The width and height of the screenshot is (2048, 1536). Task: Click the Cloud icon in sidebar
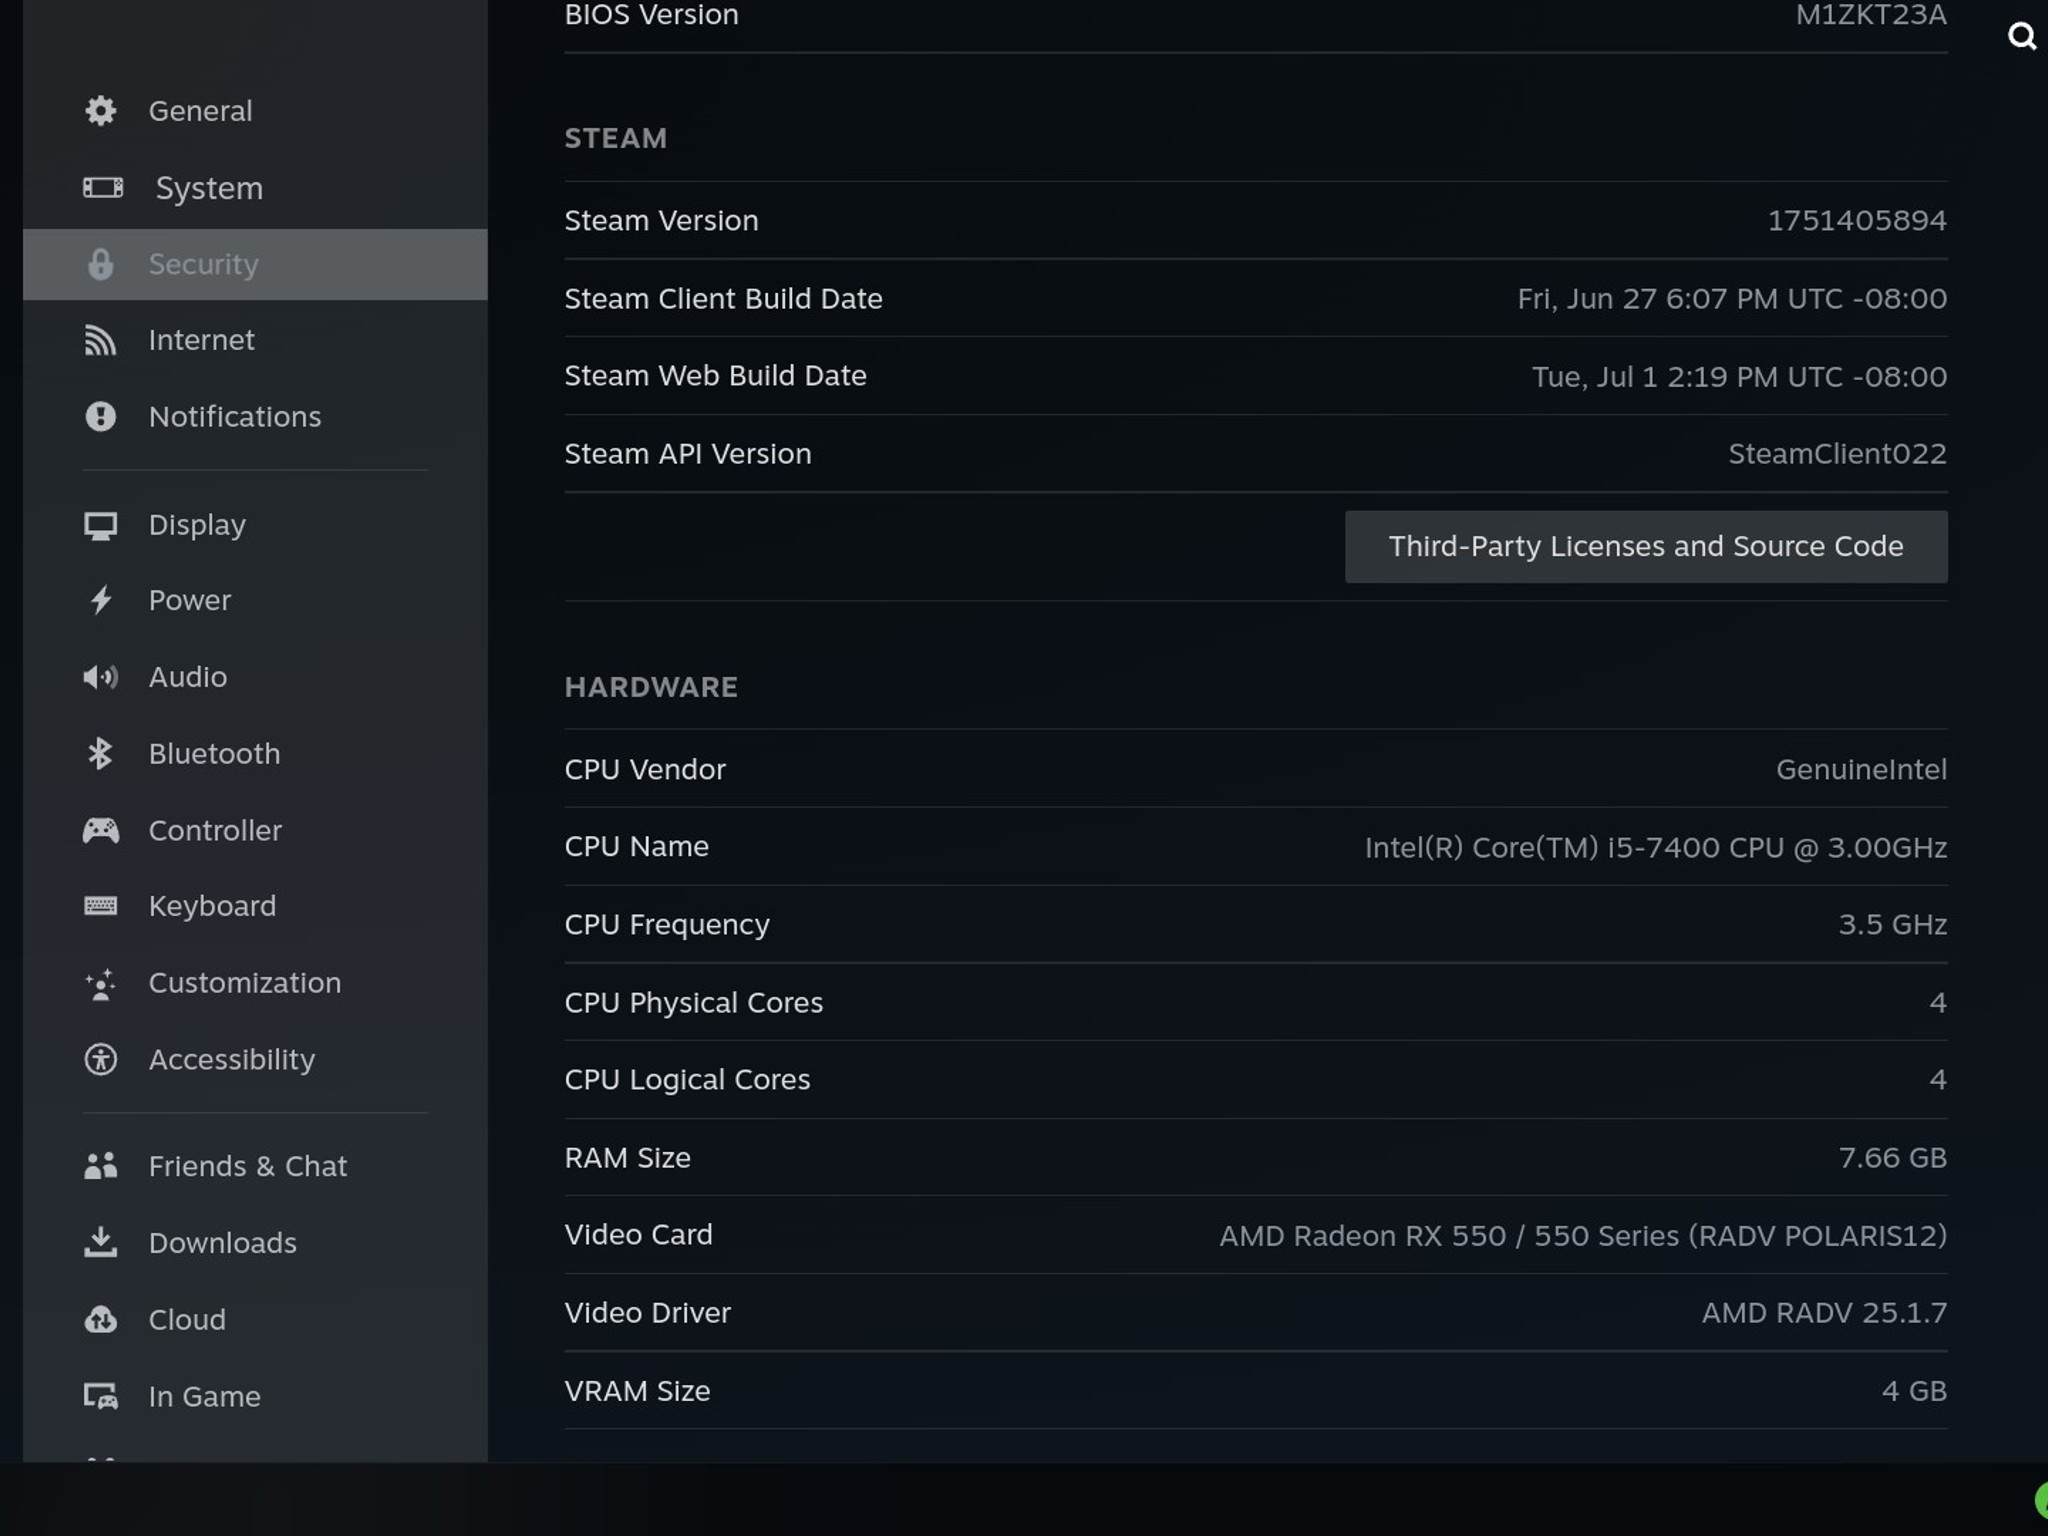point(100,1320)
